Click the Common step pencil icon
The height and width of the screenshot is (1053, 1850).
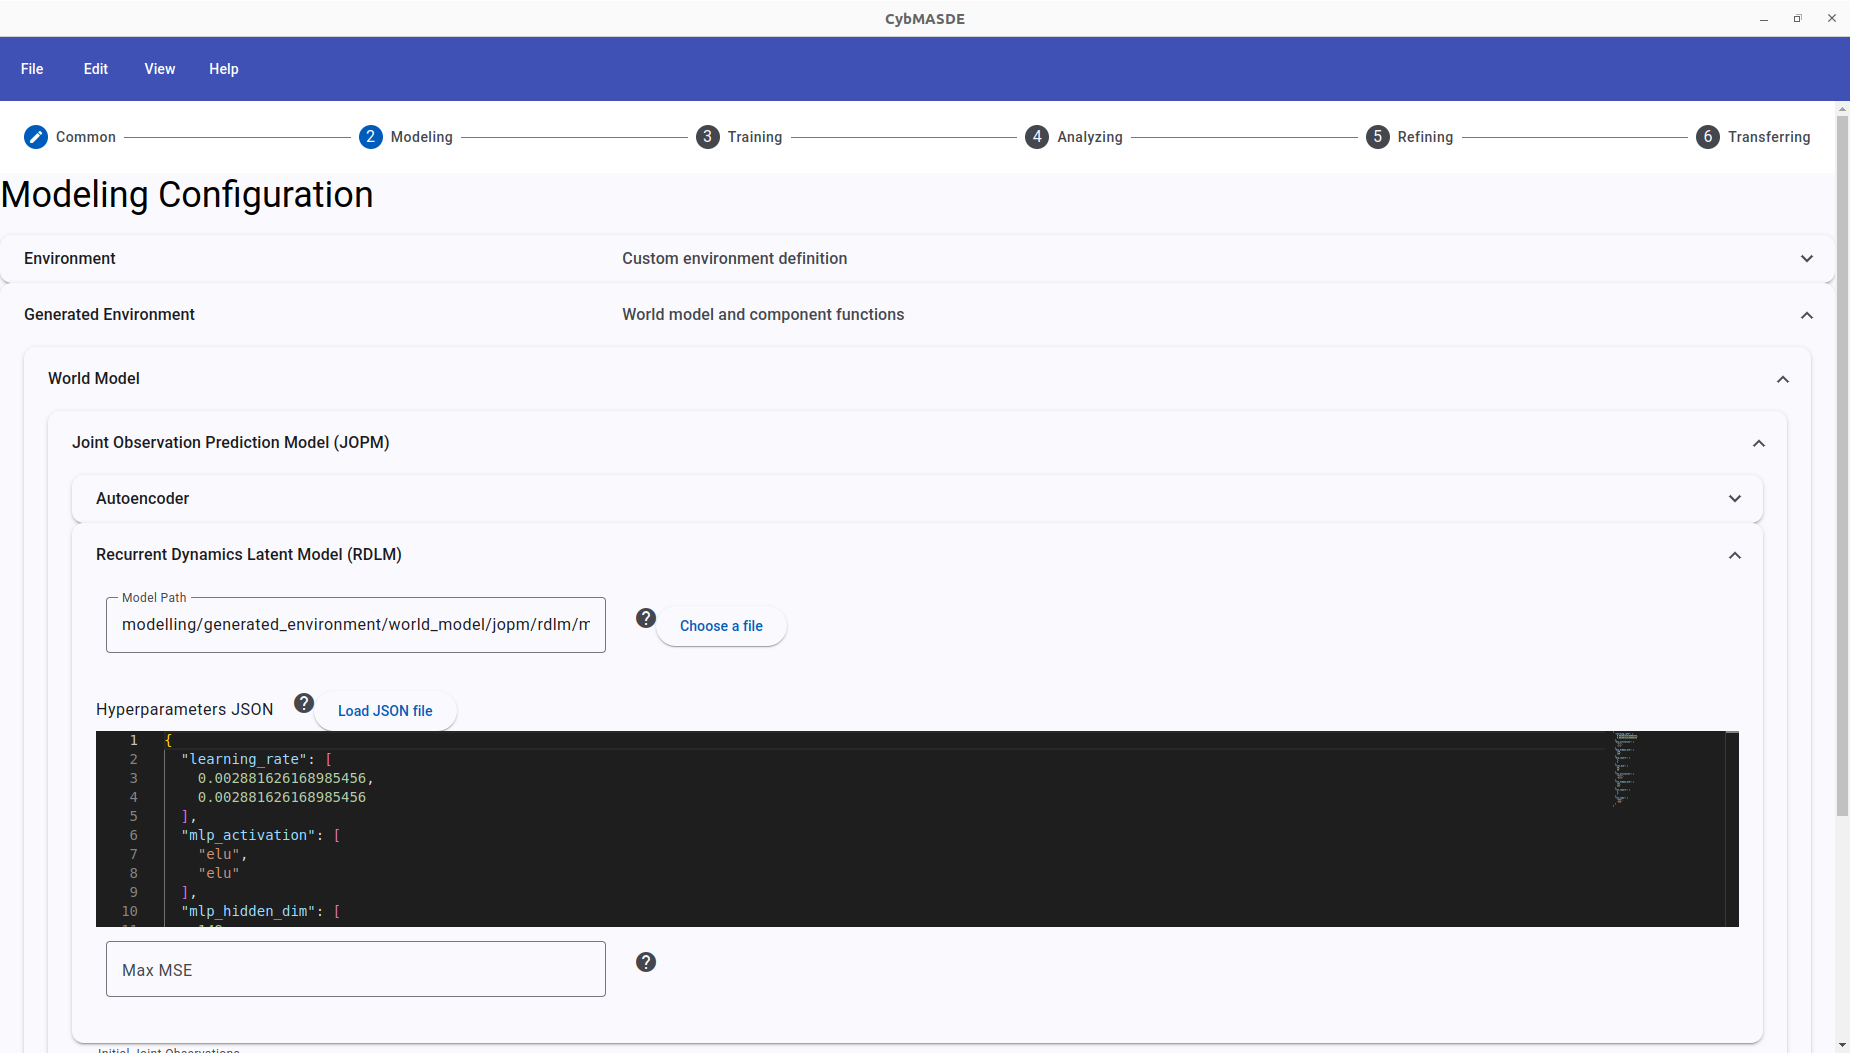[36, 137]
